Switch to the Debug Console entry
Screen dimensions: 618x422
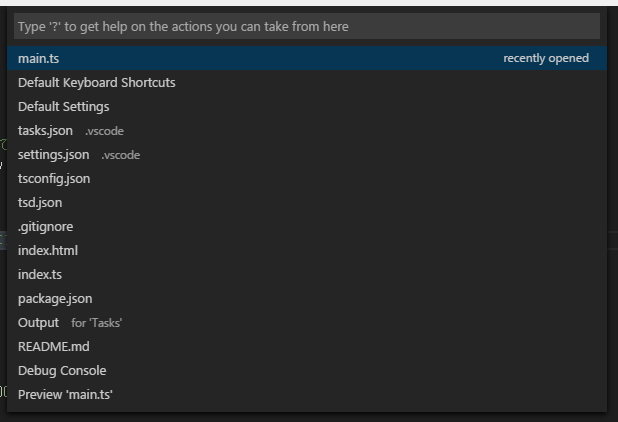click(307, 371)
